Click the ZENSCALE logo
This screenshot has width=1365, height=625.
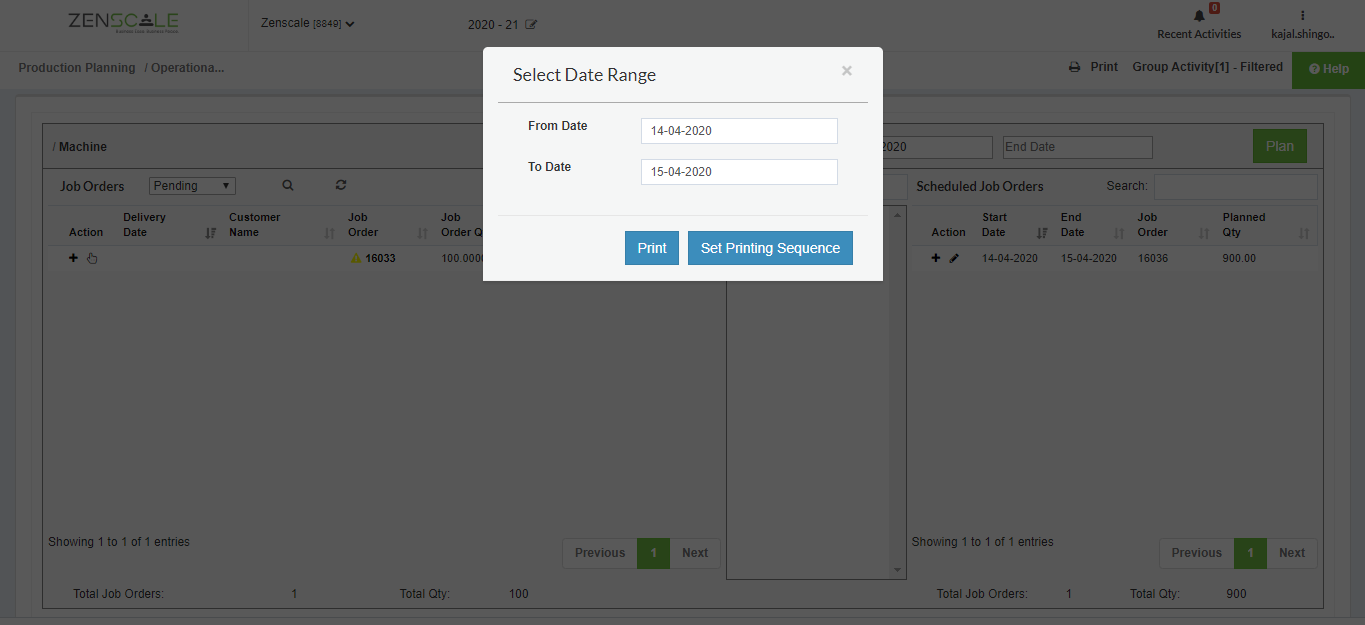tap(123, 24)
